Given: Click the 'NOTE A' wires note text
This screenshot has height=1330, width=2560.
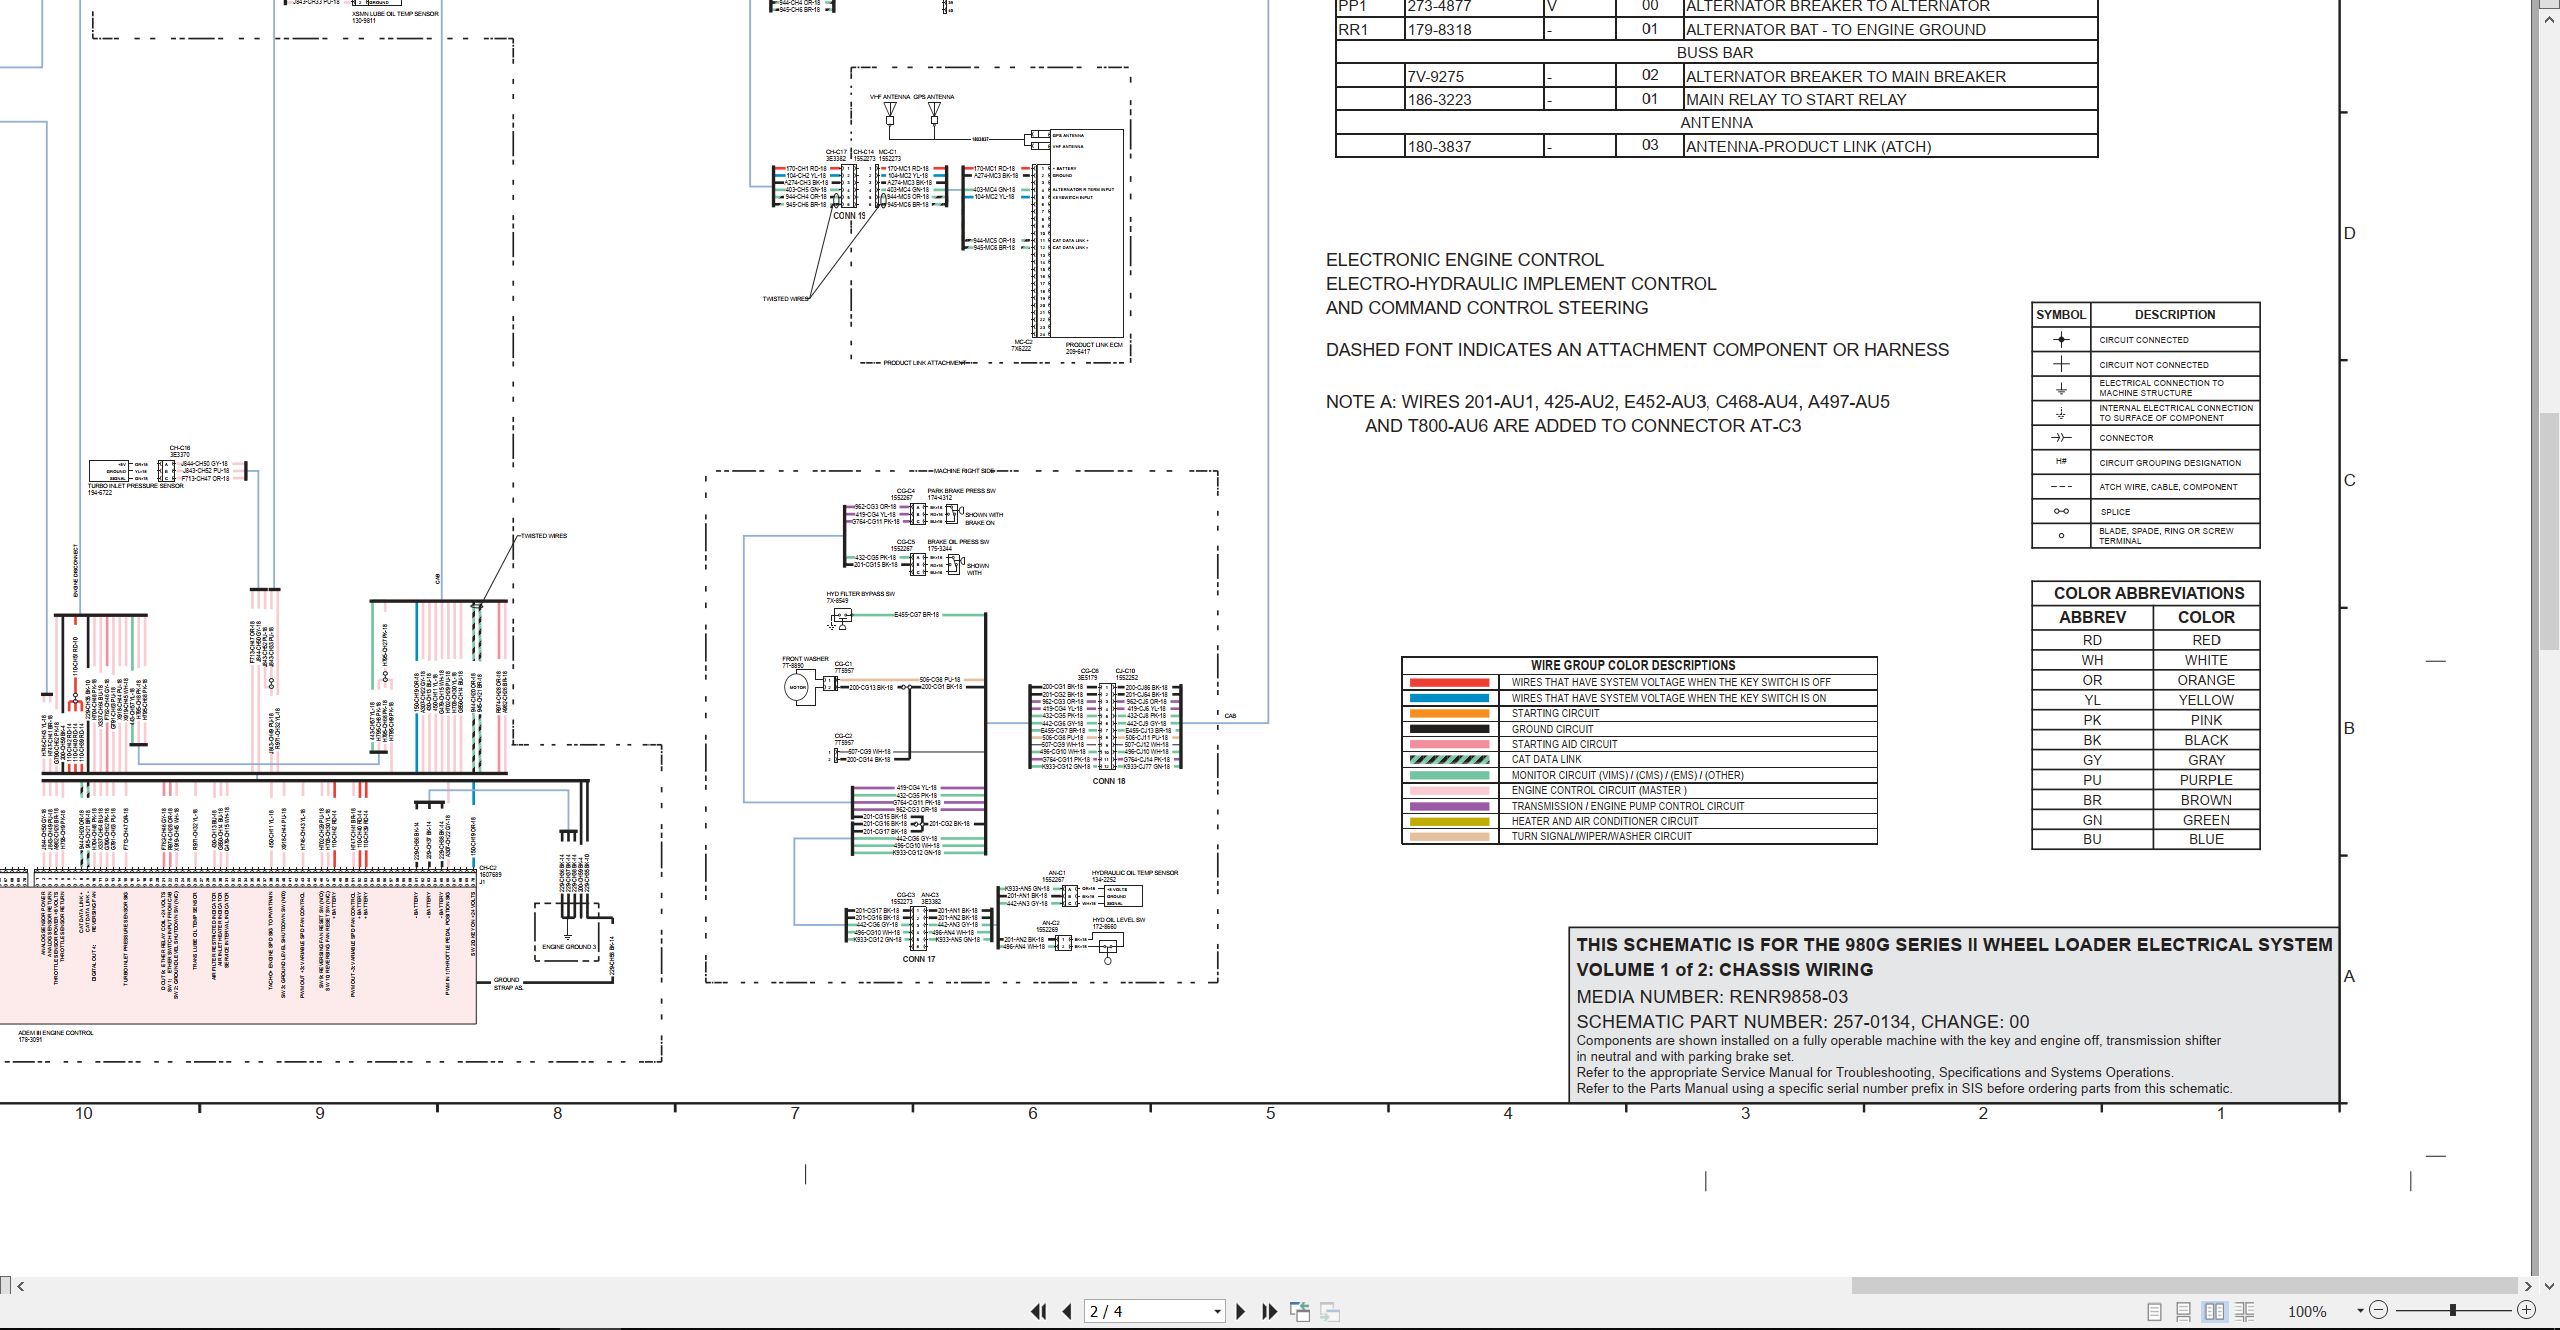Looking at the screenshot, I should [1608, 414].
